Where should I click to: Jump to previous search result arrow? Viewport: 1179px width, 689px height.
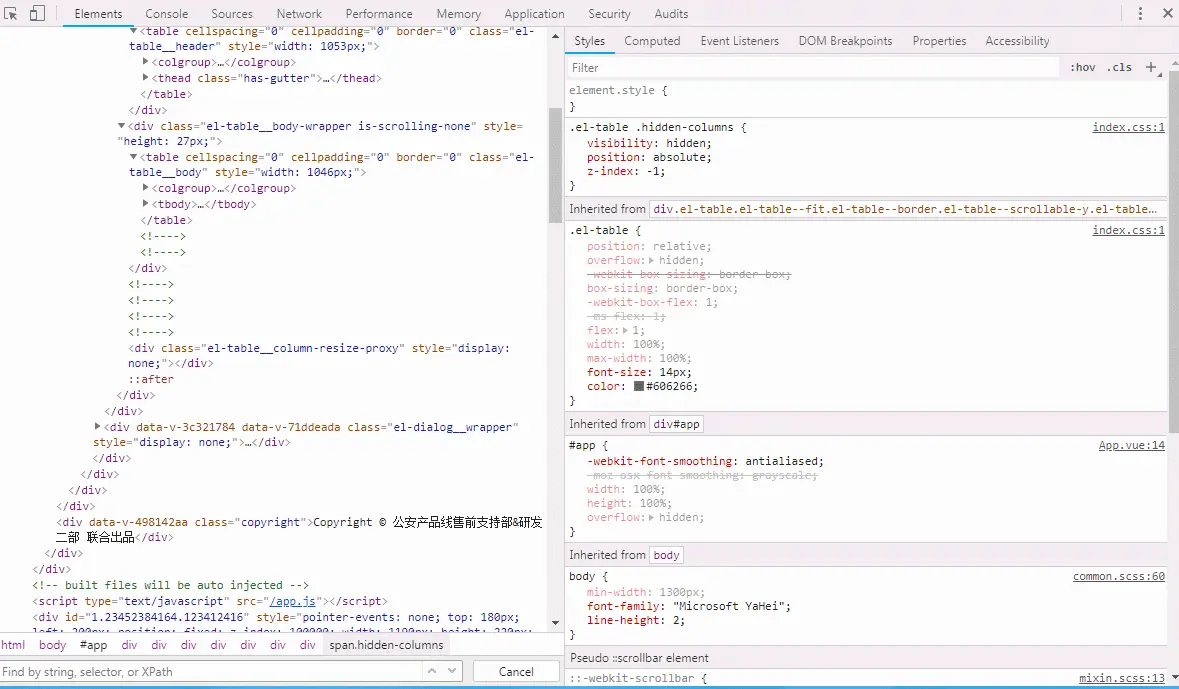click(432, 670)
